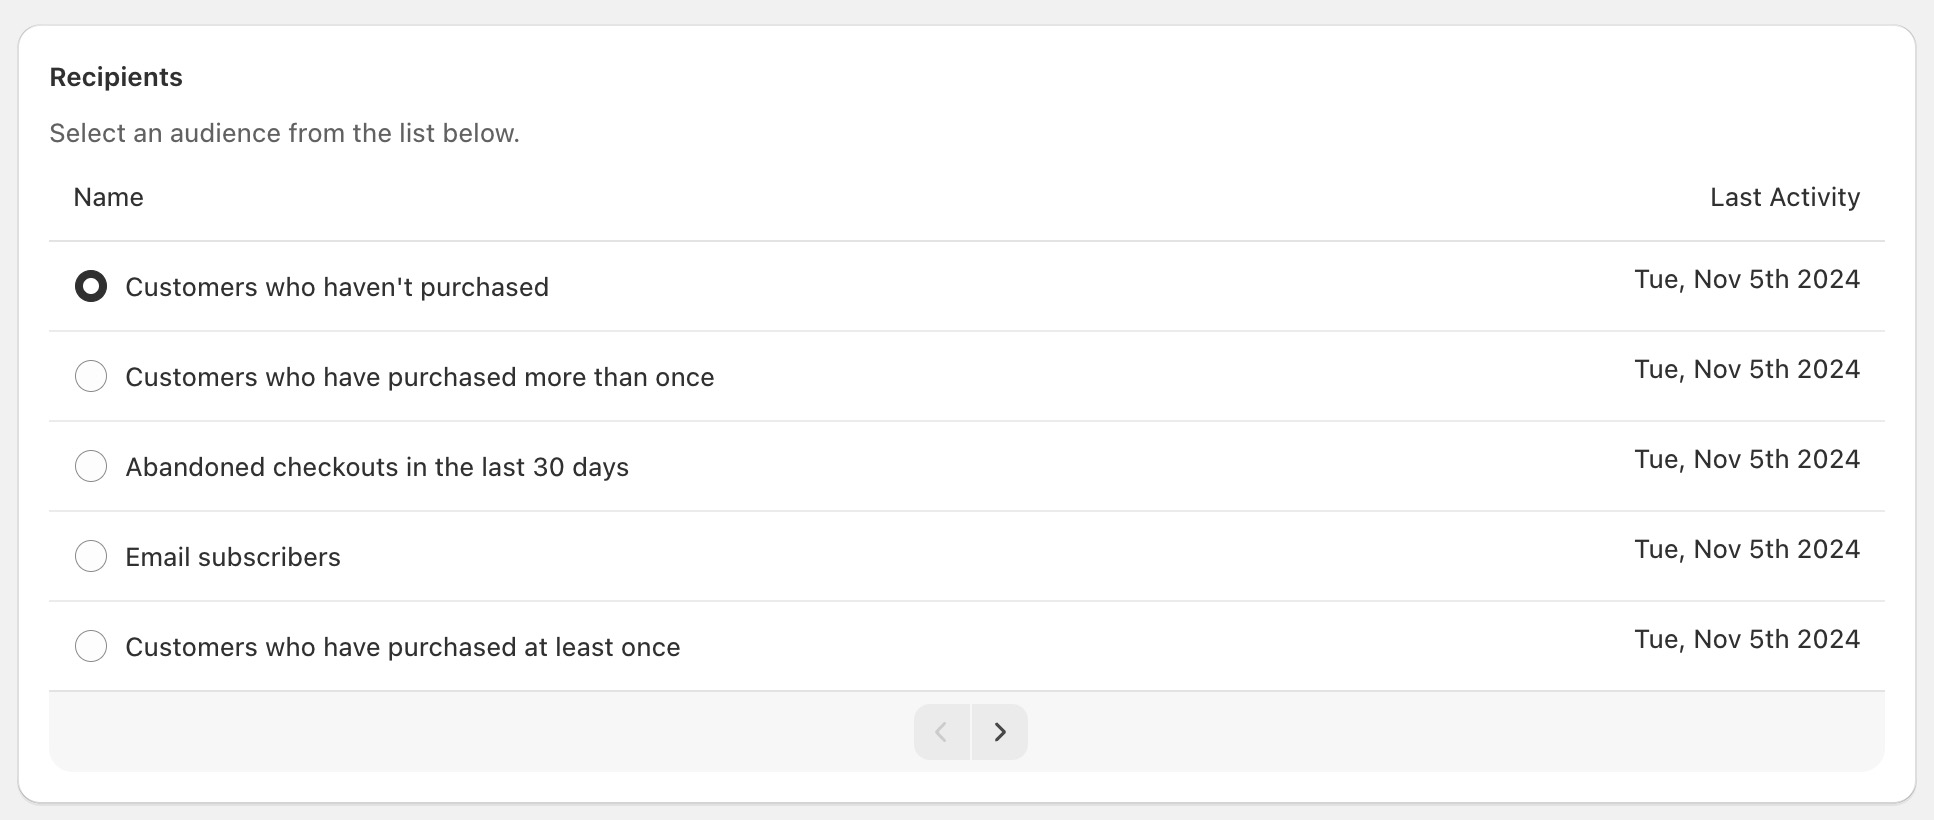The width and height of the screenshot is (1934, 820).
Task: Choose 'Customers who have purchased more than once' radio
Action: tap(91, 377)
